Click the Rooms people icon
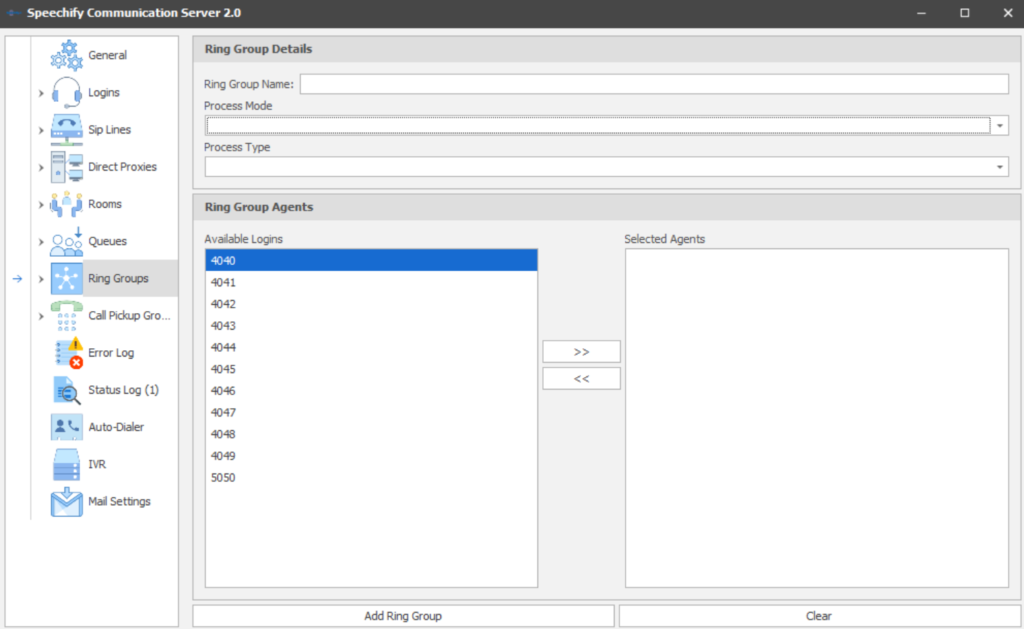Screen dimensions: 1024x629 tap(67, 204)
